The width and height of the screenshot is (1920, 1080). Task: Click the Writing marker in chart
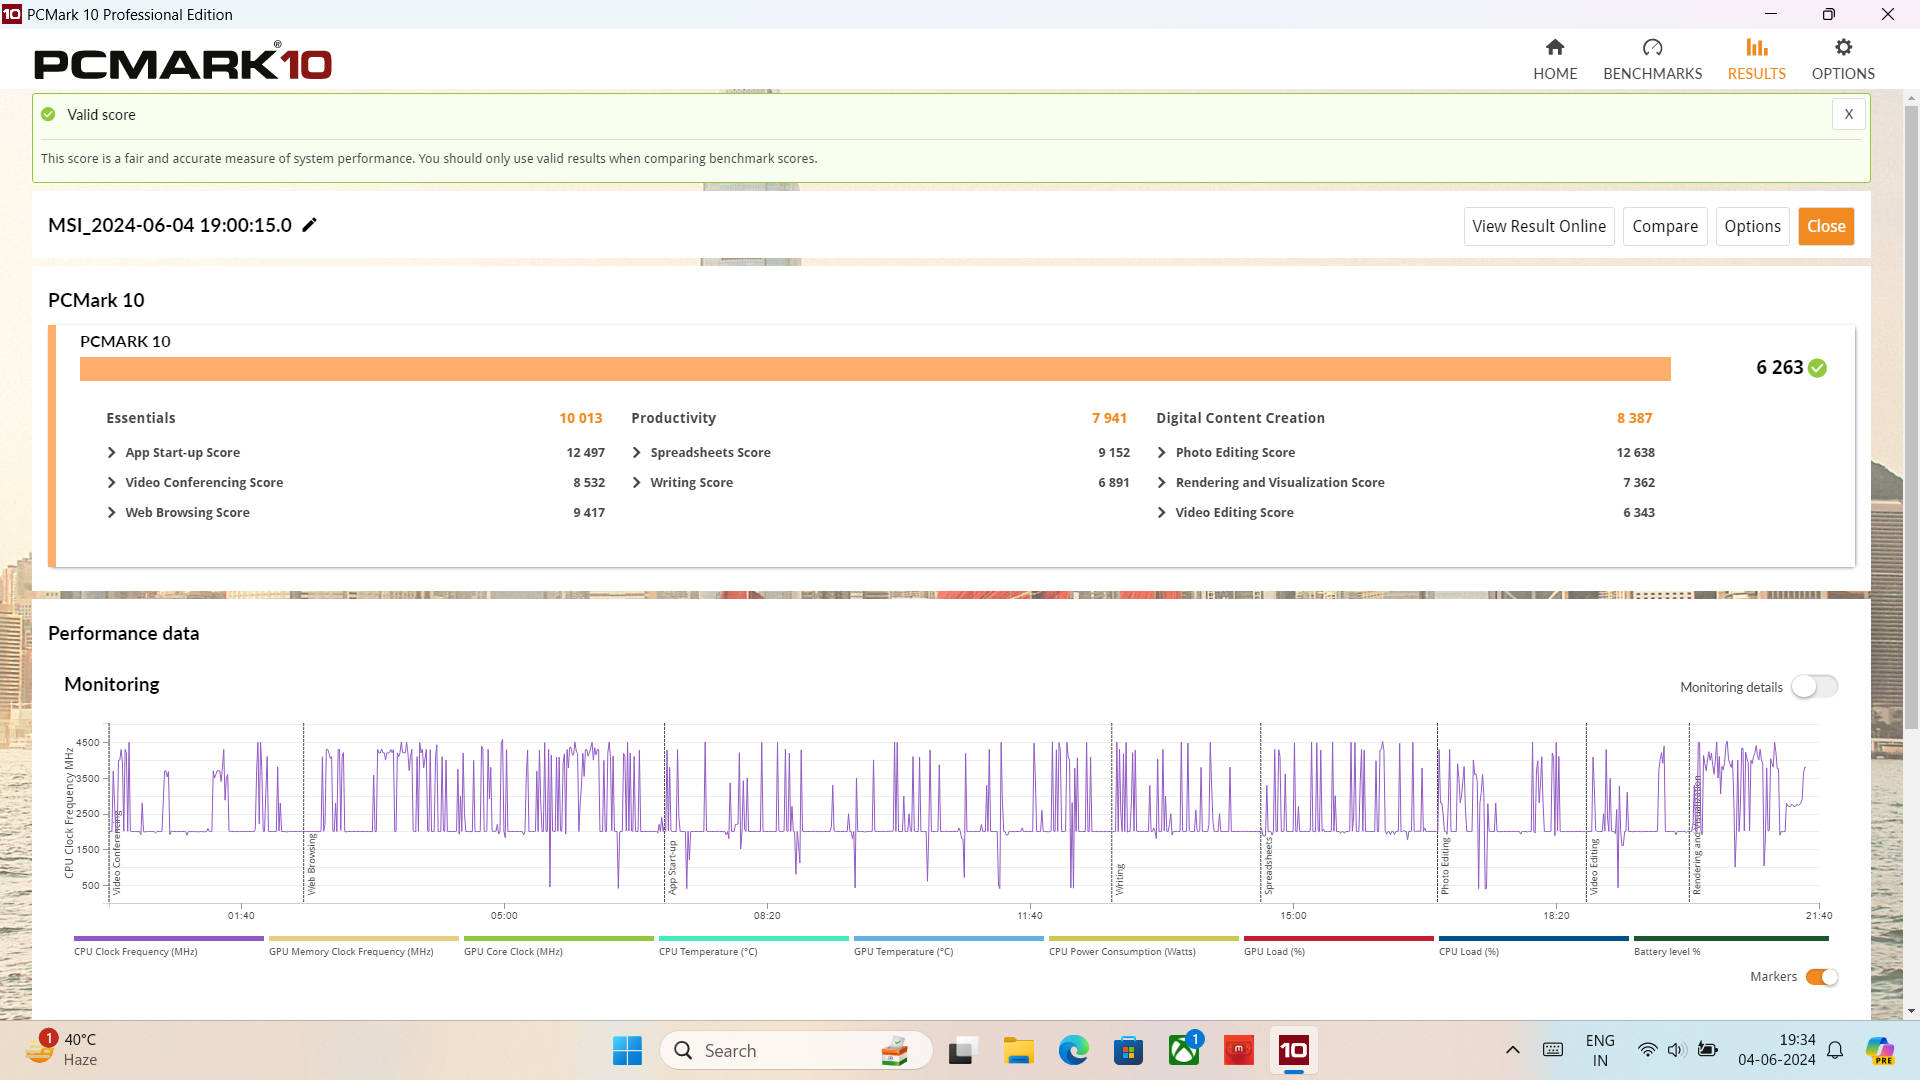pos(1120,879)
